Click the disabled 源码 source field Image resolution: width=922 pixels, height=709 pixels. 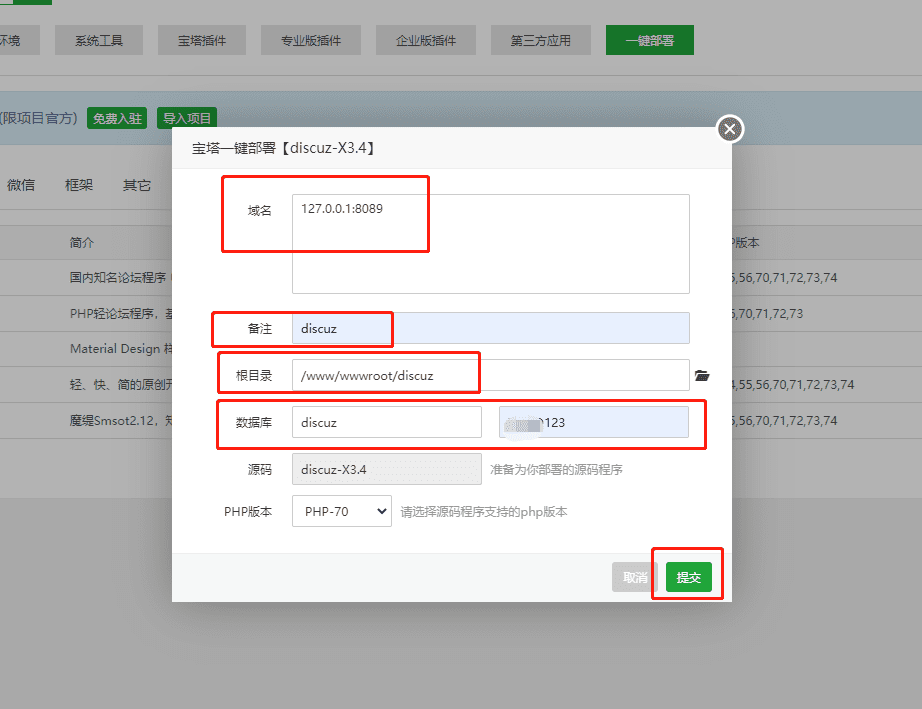(x=386, y=468)
